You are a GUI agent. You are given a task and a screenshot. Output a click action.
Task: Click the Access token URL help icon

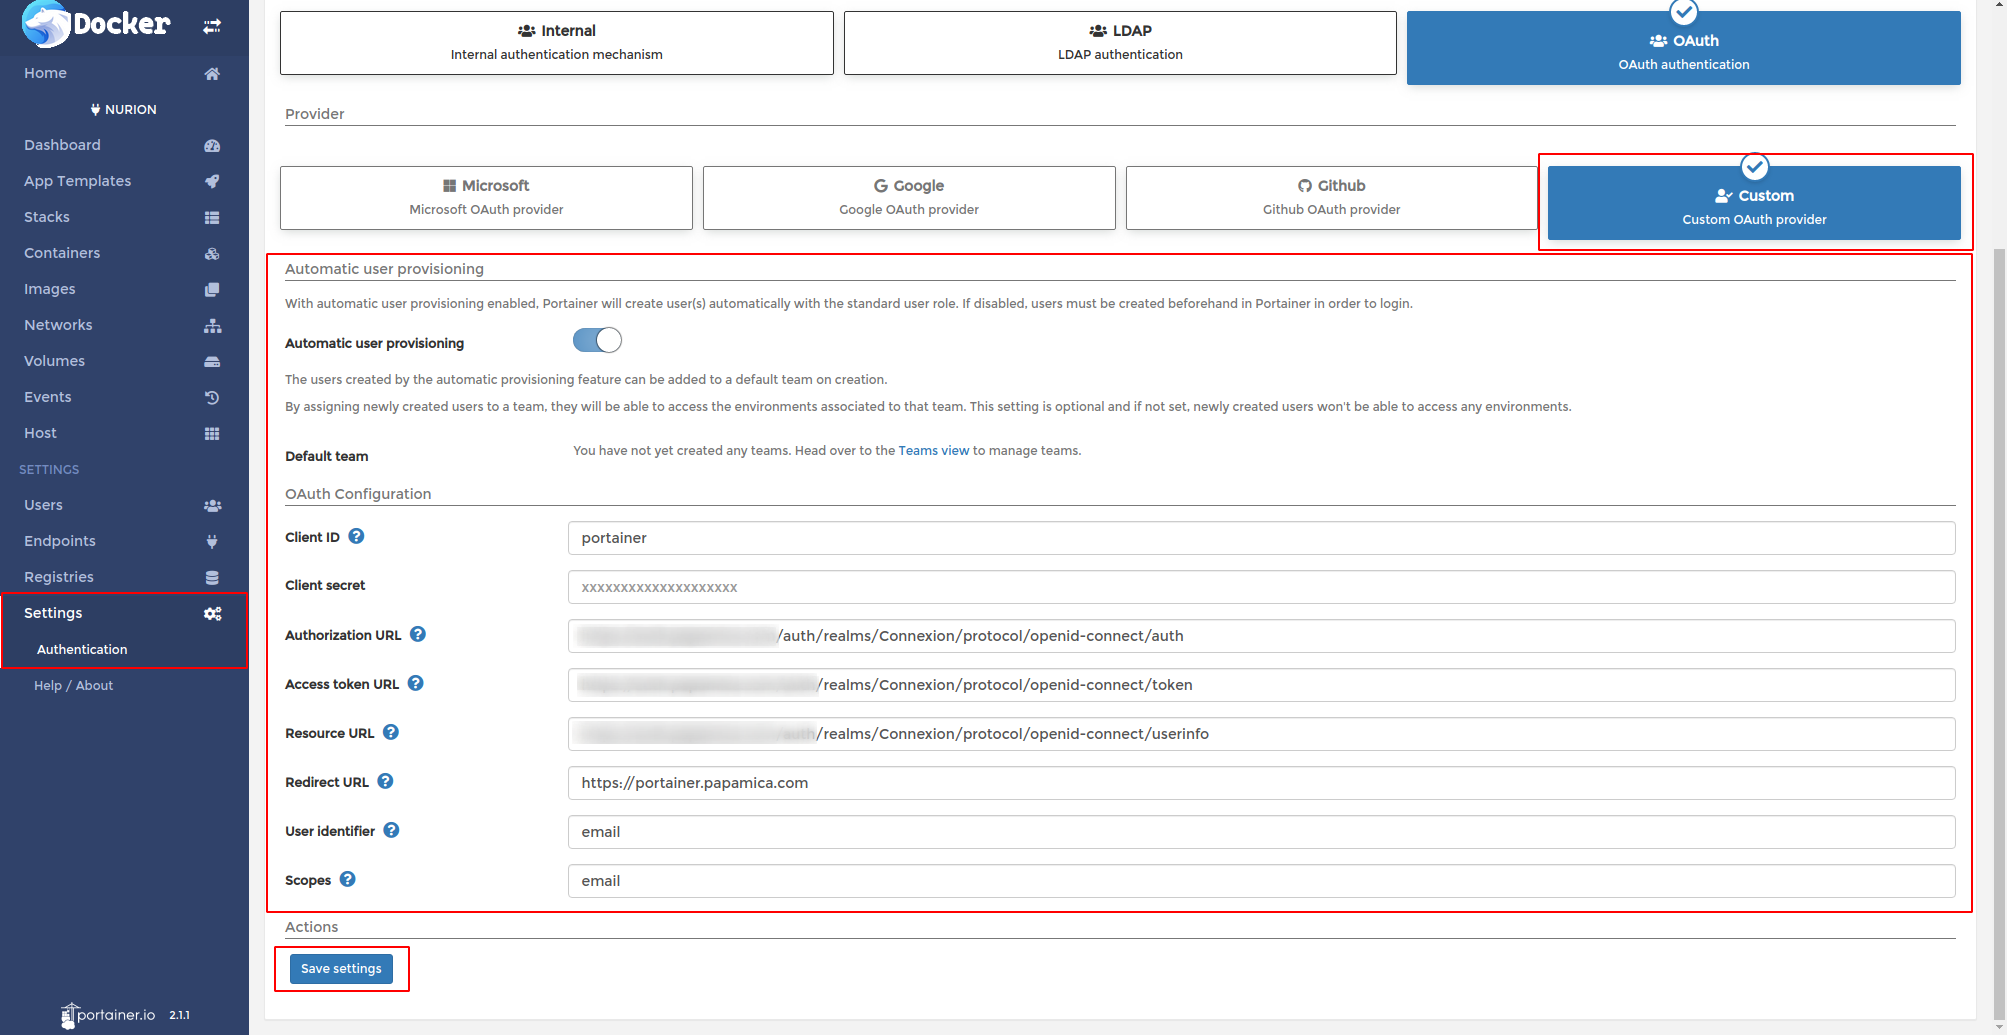coord(416,684)
